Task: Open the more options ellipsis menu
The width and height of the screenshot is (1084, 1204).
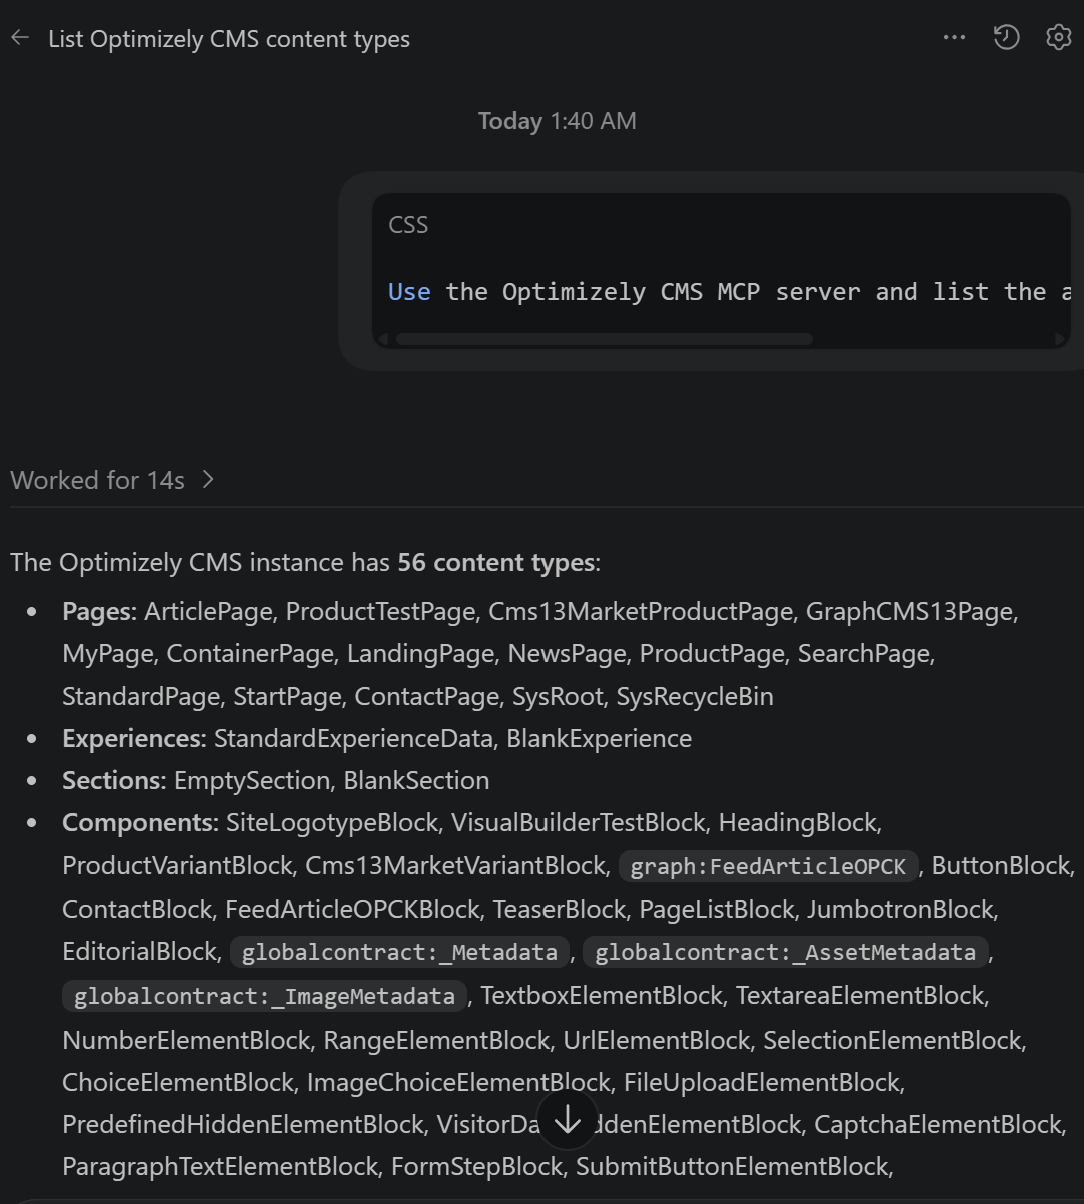Action: (x=954, y=38)
